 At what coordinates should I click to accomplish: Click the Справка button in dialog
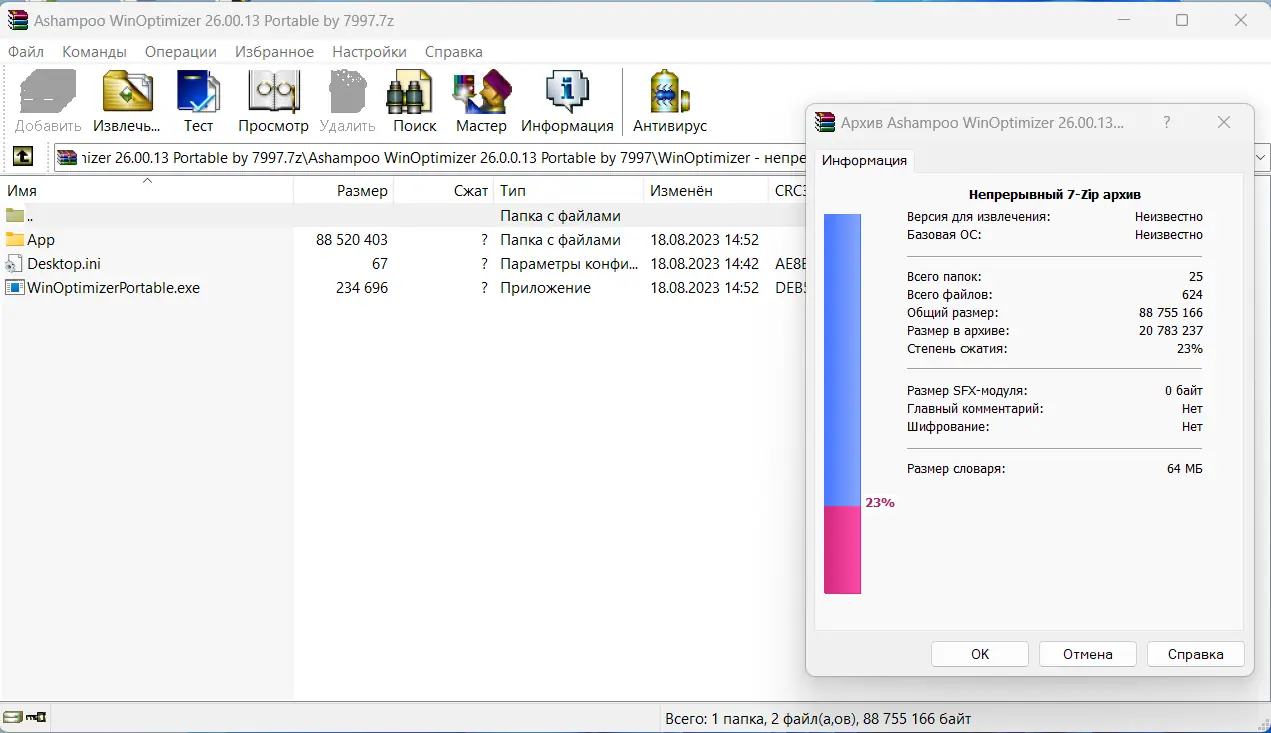tap(1196, 654)
